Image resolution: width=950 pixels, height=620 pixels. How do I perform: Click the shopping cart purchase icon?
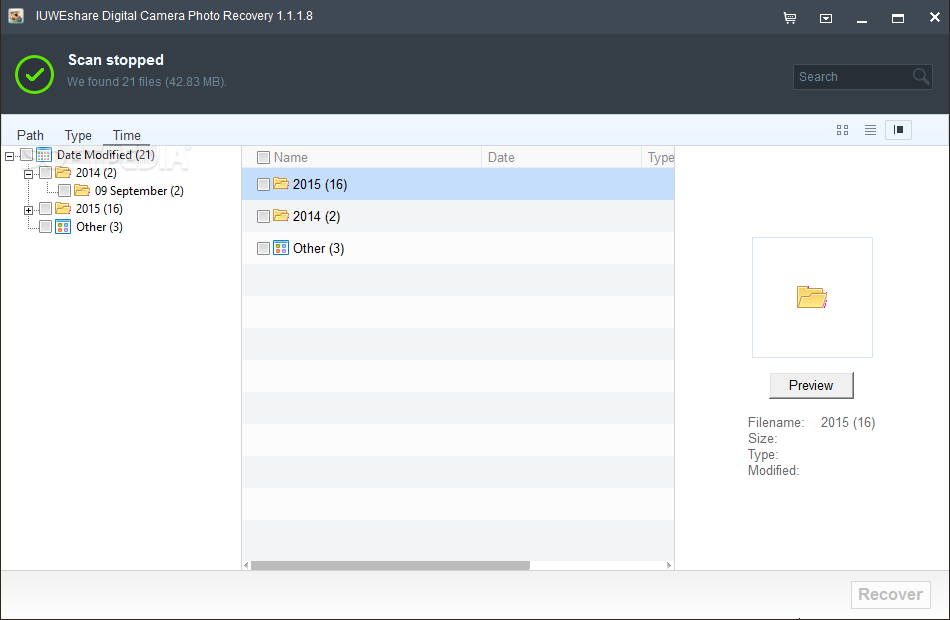click(x=789, y=18)
